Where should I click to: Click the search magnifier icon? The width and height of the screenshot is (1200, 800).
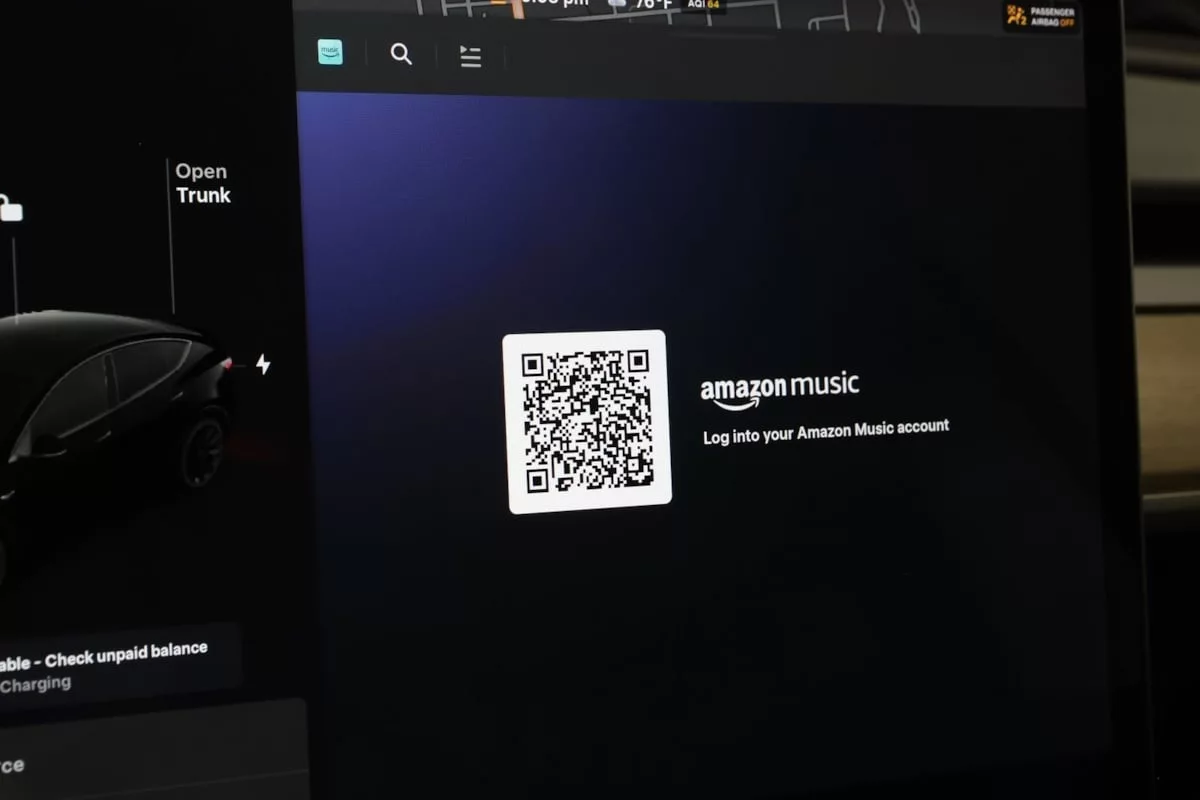click(x=401, y=55)
